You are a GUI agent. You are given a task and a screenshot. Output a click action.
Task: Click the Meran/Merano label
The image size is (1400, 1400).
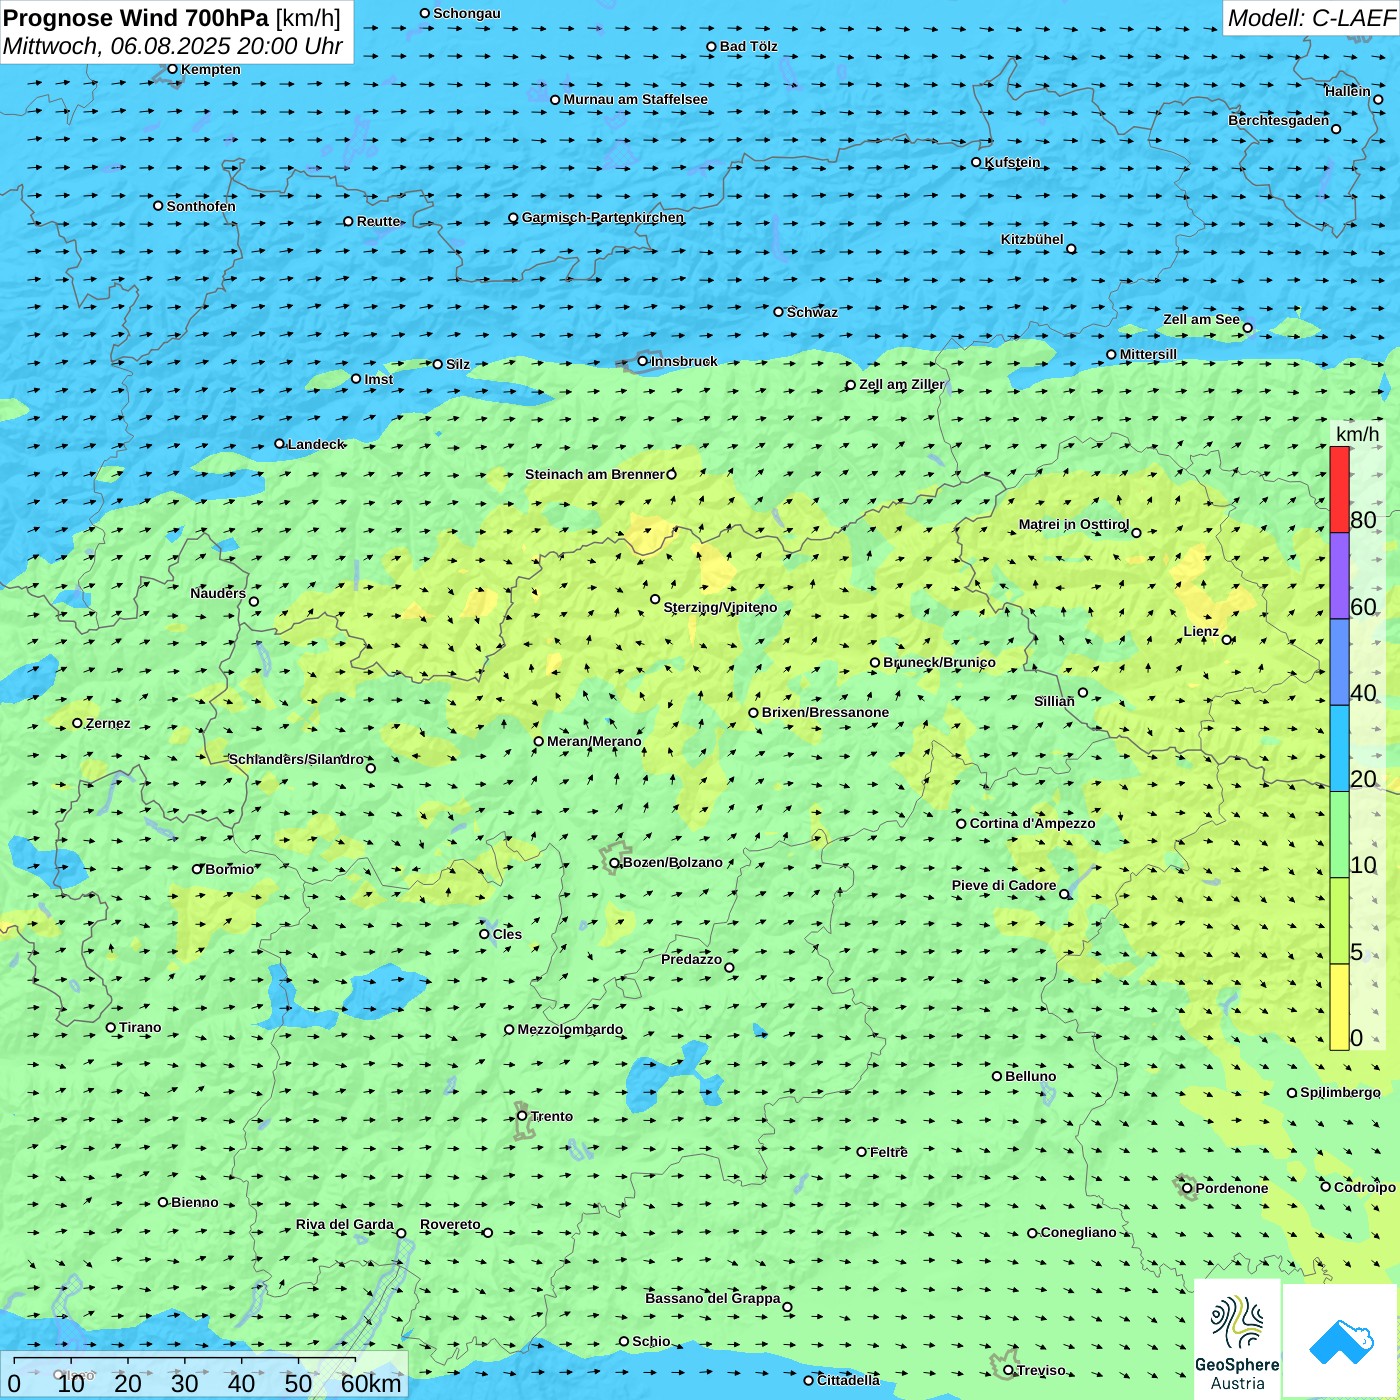pyautogui.click(x=594, y=741)
